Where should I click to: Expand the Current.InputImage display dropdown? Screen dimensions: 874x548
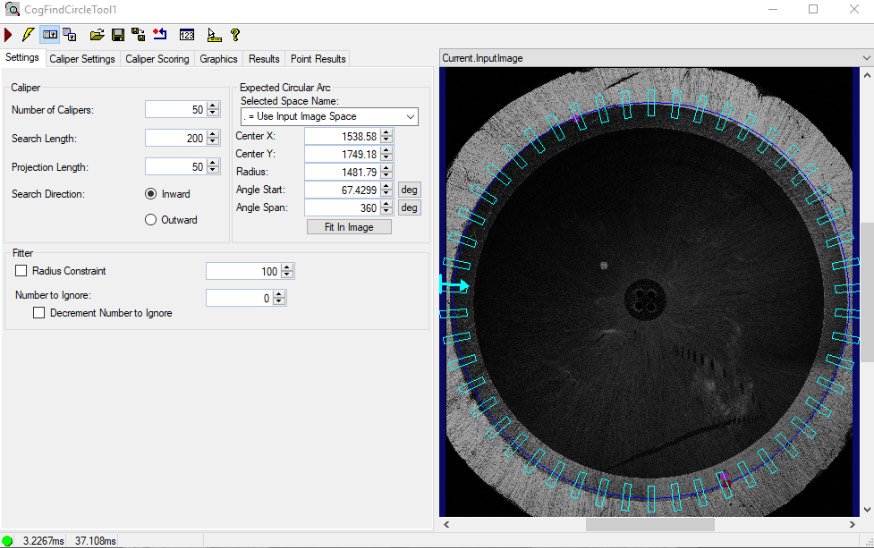point(865,58)
